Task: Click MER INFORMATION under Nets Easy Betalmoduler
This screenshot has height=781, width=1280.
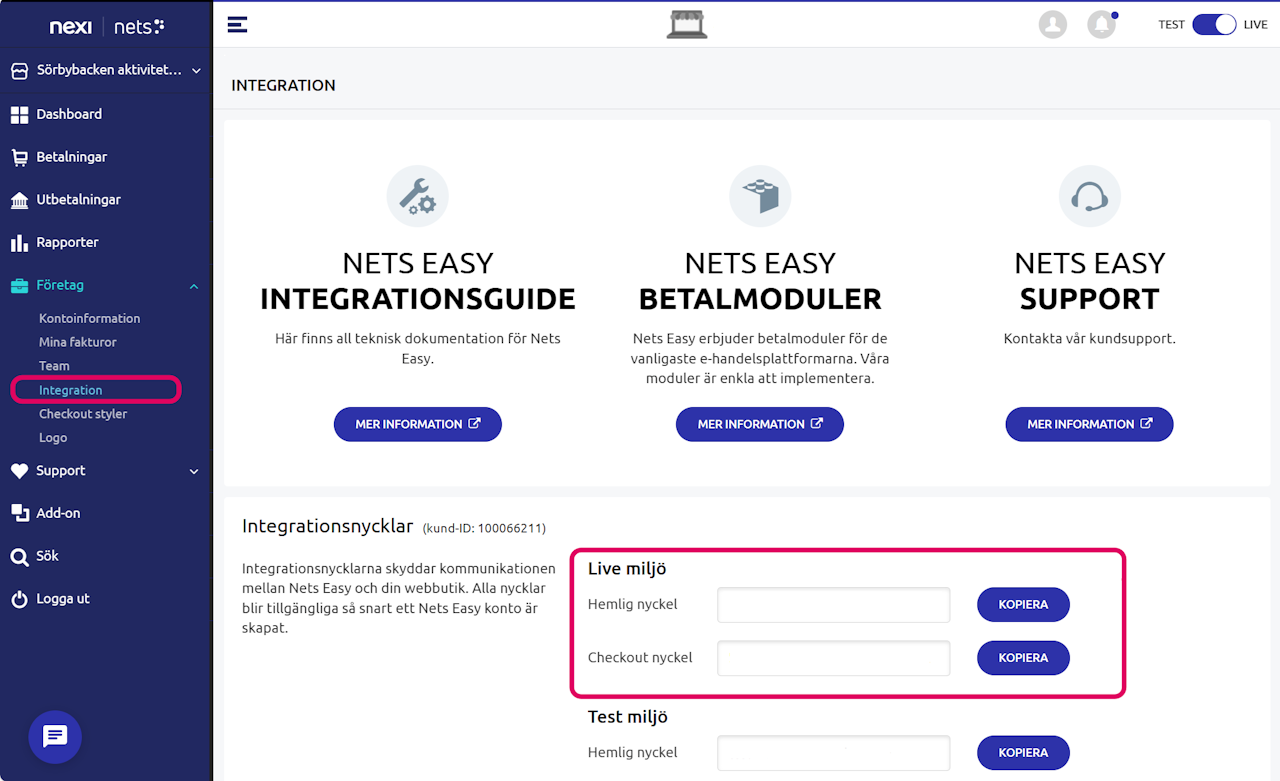Action: pos(760,424)
